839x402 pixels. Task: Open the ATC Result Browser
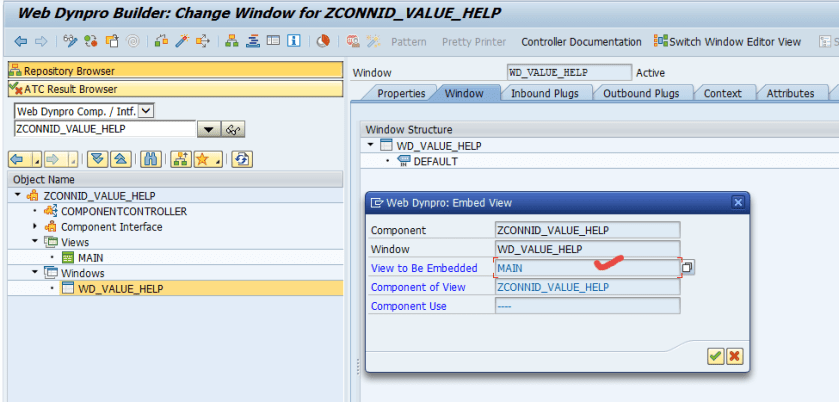176,89
